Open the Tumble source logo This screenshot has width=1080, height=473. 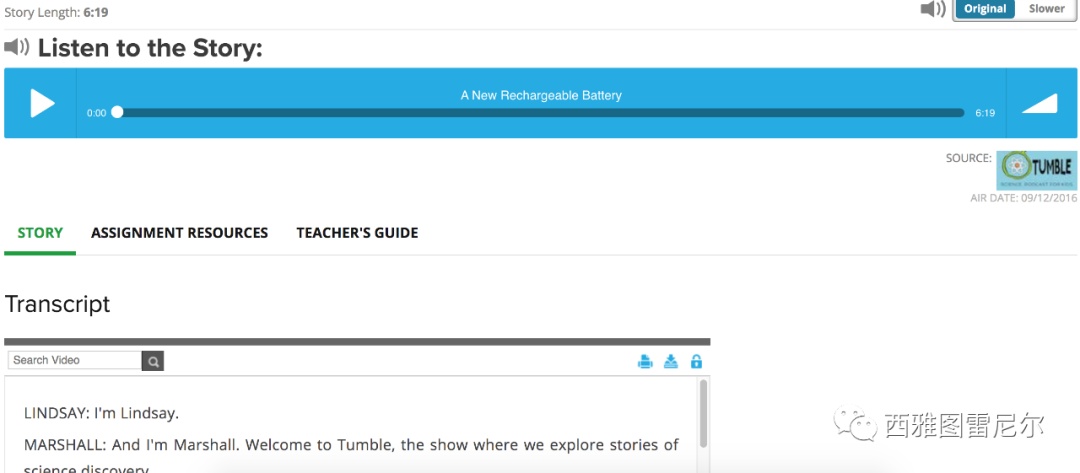click(x=1036, y=170)
